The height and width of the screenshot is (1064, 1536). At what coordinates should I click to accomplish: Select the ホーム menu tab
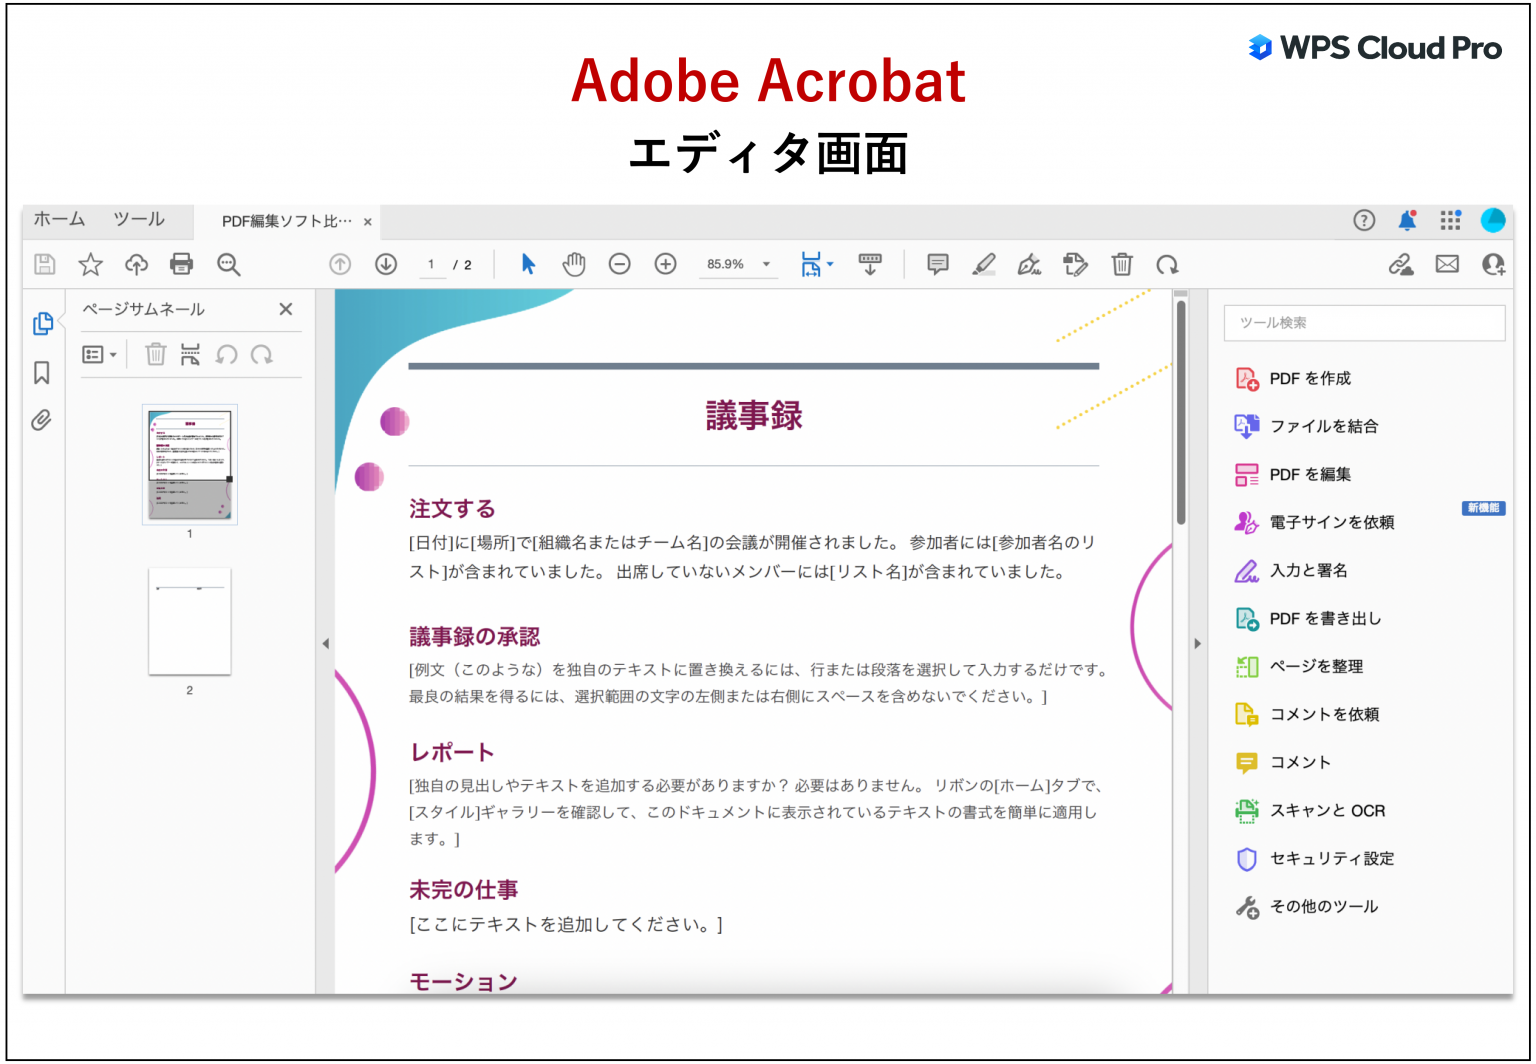tap(58, 220)
